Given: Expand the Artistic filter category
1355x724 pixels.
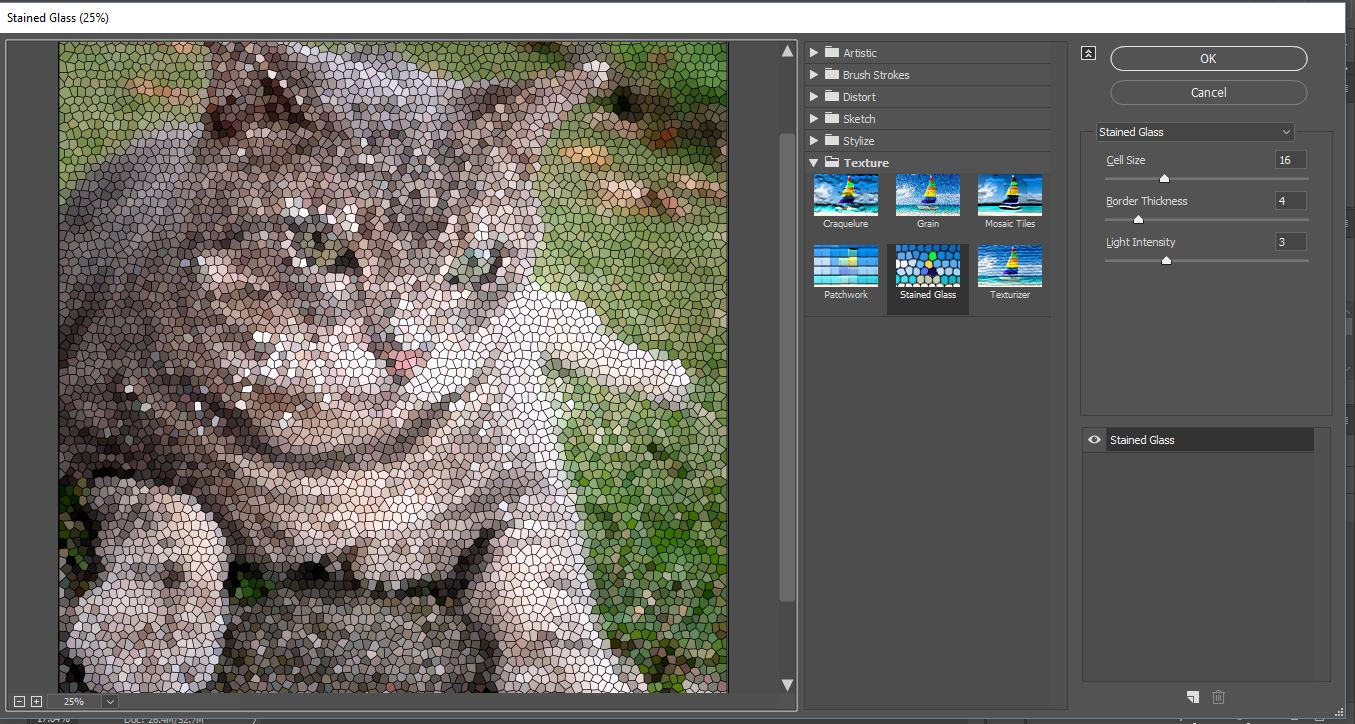Looking at the screenshot, I should pyautogui.click(x=815, y=52).
